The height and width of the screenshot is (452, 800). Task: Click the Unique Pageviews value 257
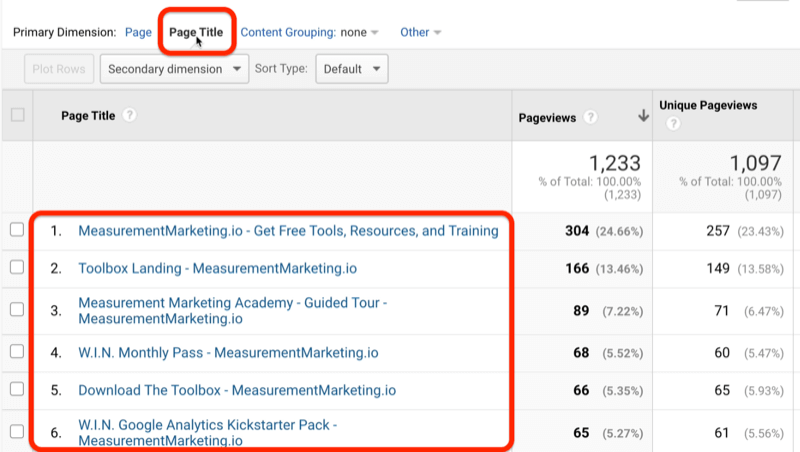[x=718, y=231]
